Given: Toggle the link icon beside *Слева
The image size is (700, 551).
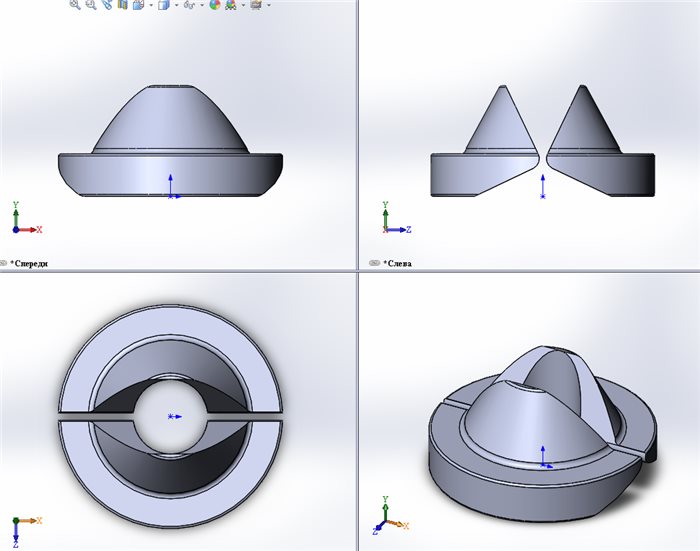Looking at the screenshot, I should coord(375,263).
